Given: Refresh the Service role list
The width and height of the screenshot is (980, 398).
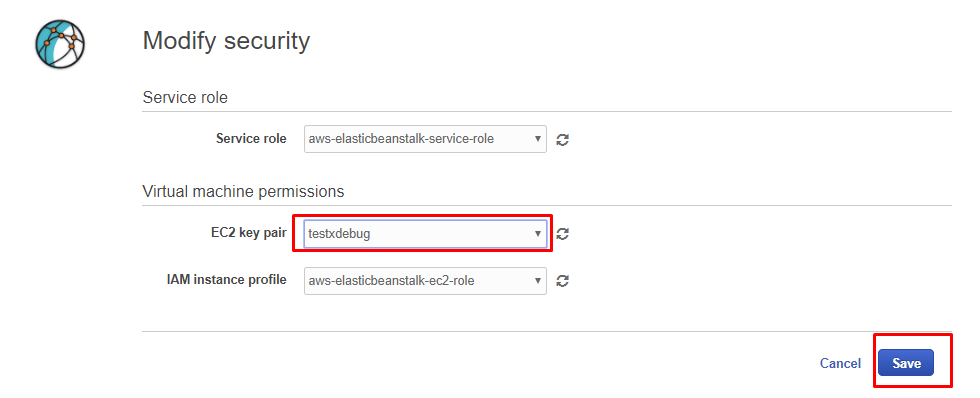Looking at the screenshot, I should [x=562, y=139].
